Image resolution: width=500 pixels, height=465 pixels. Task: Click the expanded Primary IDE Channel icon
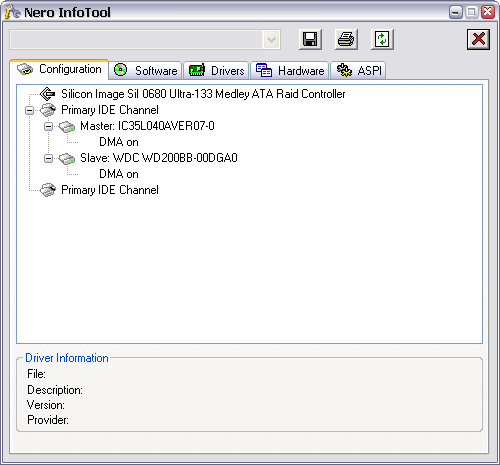click(48, 110)
